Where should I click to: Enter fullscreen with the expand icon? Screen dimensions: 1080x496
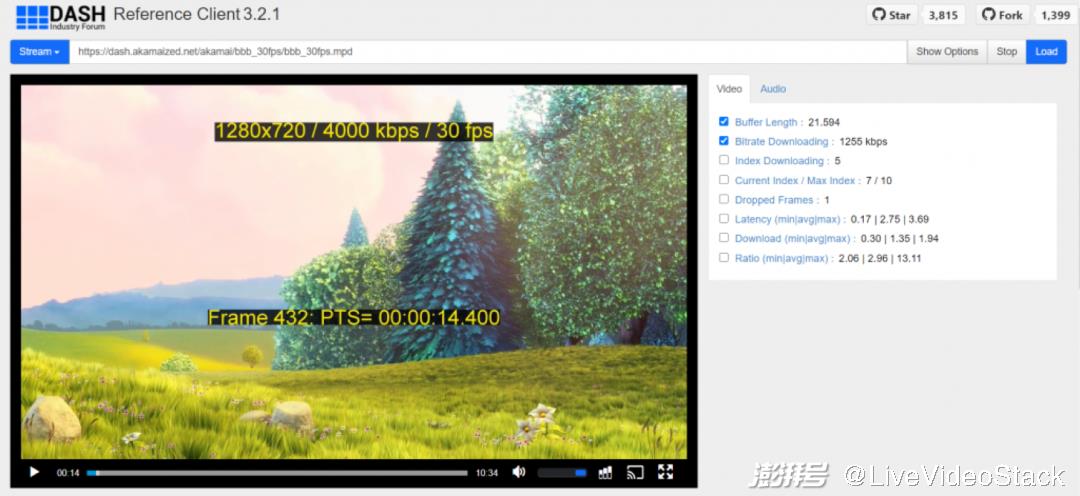coord(665,472)
